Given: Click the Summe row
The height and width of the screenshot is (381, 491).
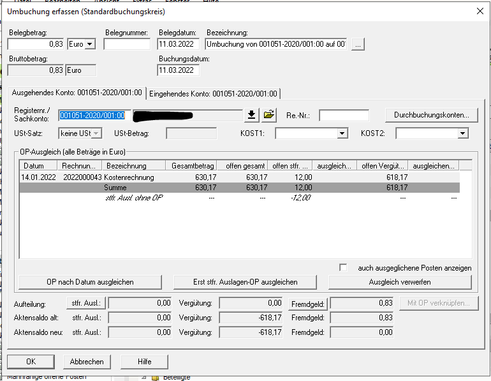Looking at the screenshot, I should 239,188.
